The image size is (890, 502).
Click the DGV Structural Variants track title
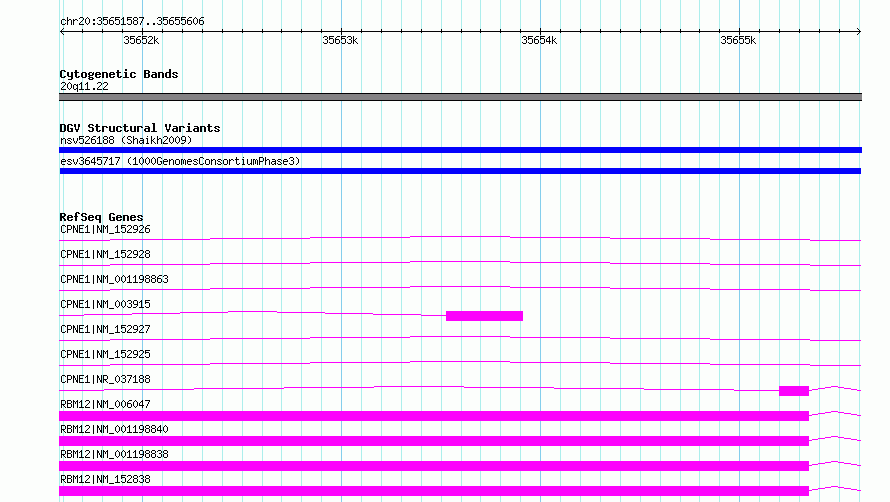pos(140,128)
